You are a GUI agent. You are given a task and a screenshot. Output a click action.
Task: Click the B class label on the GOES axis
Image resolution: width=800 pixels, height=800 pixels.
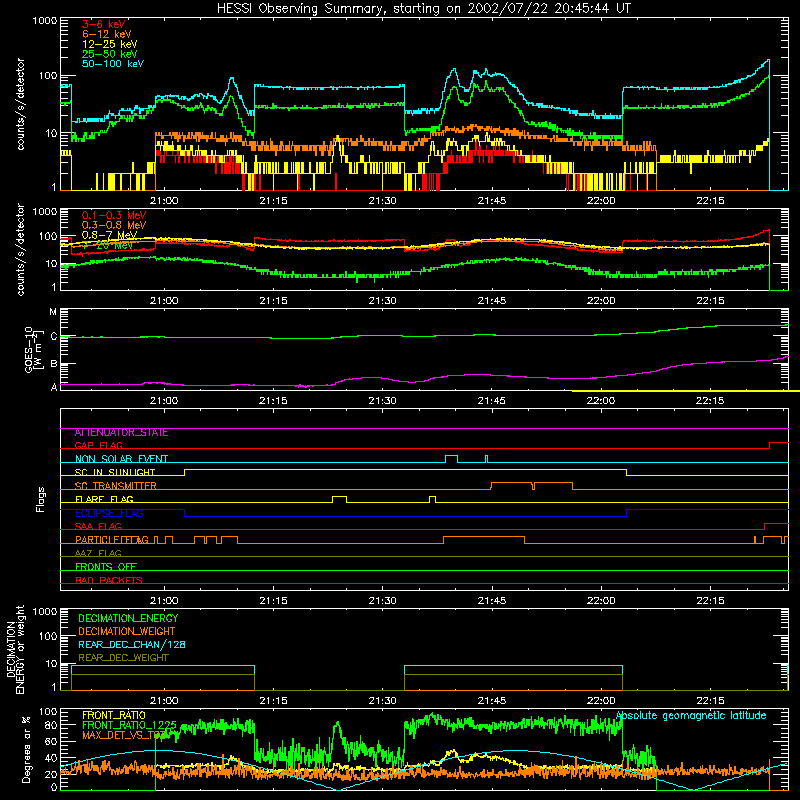coord(54,364)
